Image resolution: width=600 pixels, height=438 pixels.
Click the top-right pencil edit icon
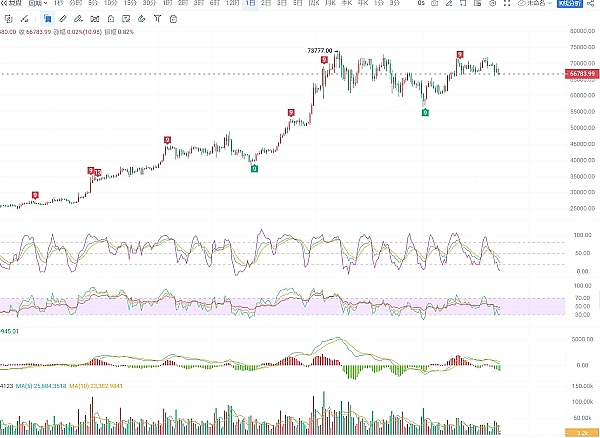point(449,3)
